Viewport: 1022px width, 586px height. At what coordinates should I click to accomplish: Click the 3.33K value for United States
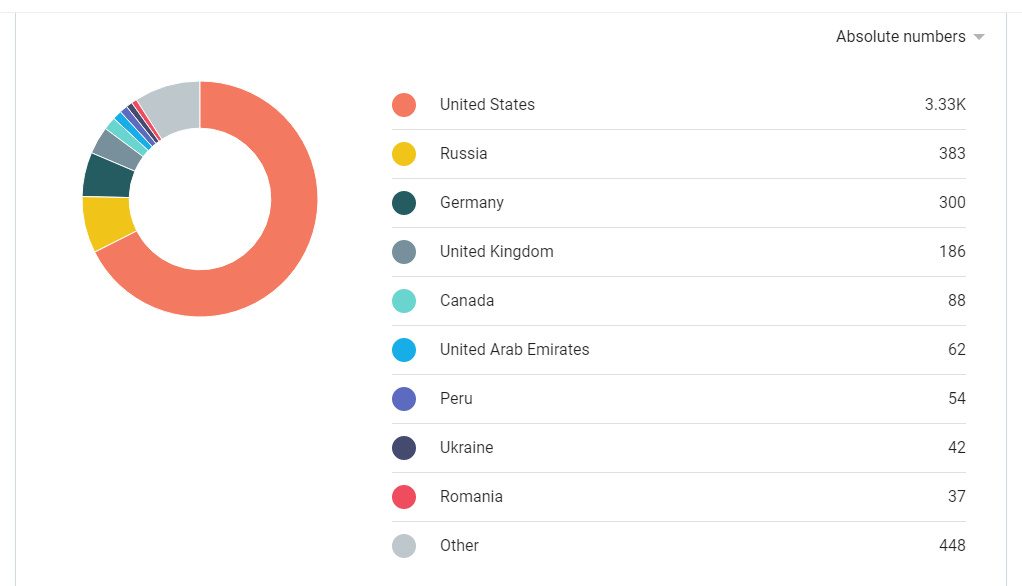[x=945, y=105]
